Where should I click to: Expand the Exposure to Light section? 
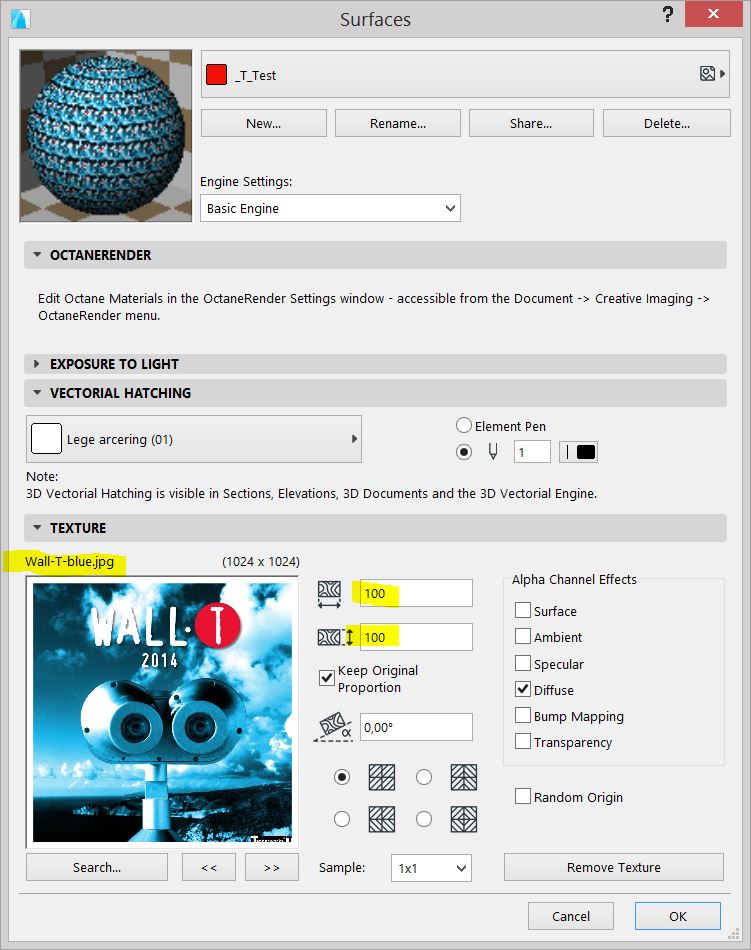(38, 364)
